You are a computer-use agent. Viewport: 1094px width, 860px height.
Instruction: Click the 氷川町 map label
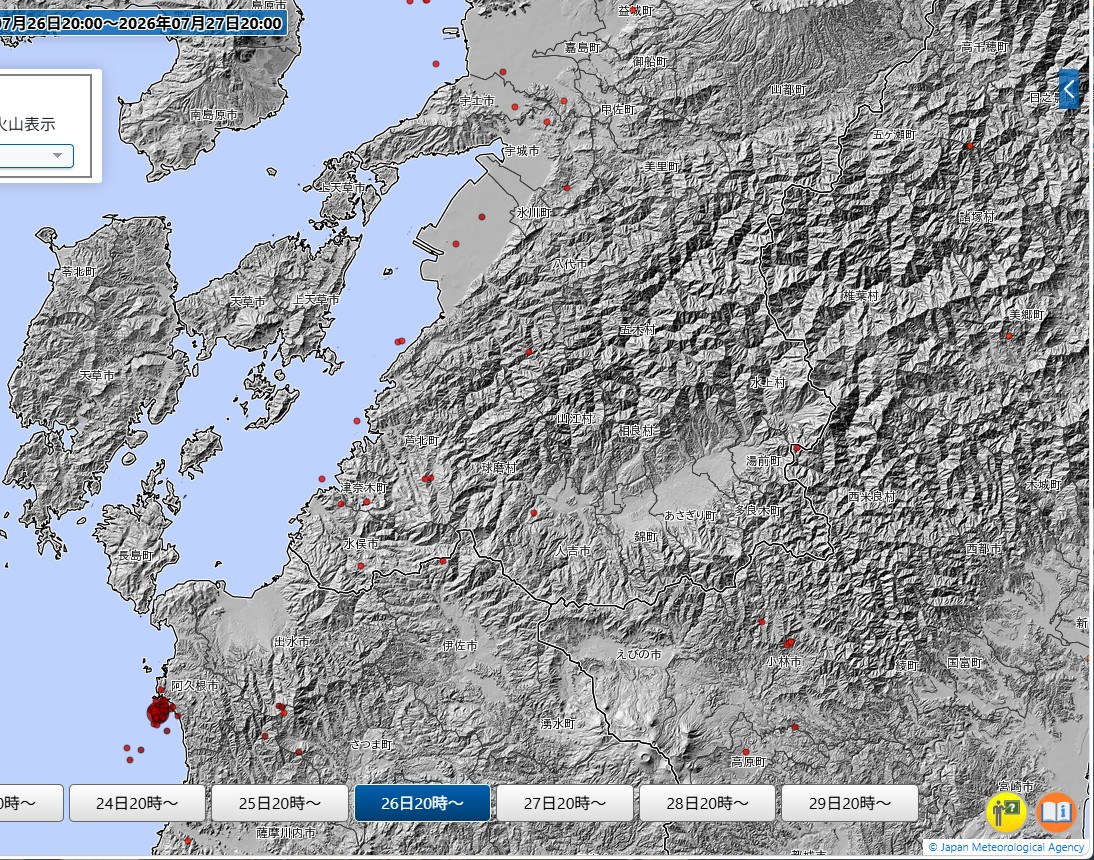[534, 212]
